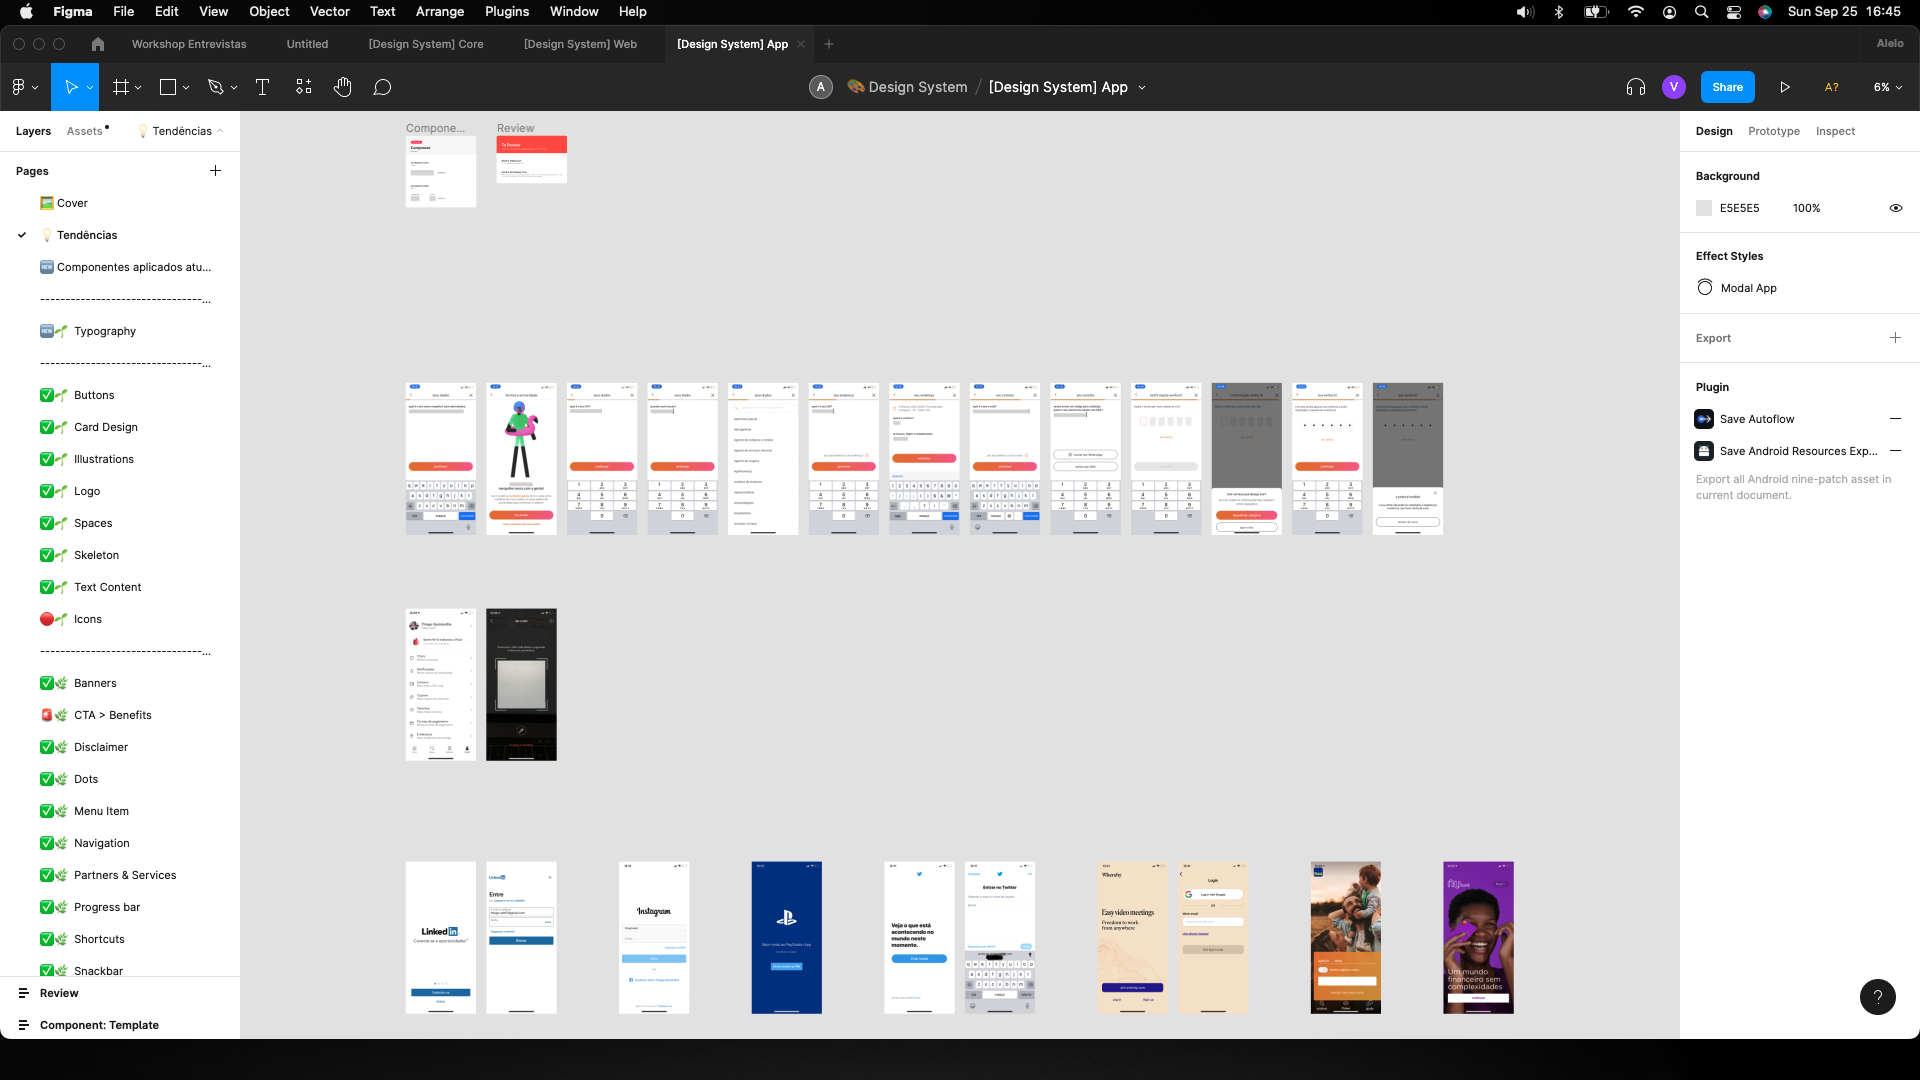
Task: Open the Buttons page
Action: pyautogui.click(x=94, y=395)
